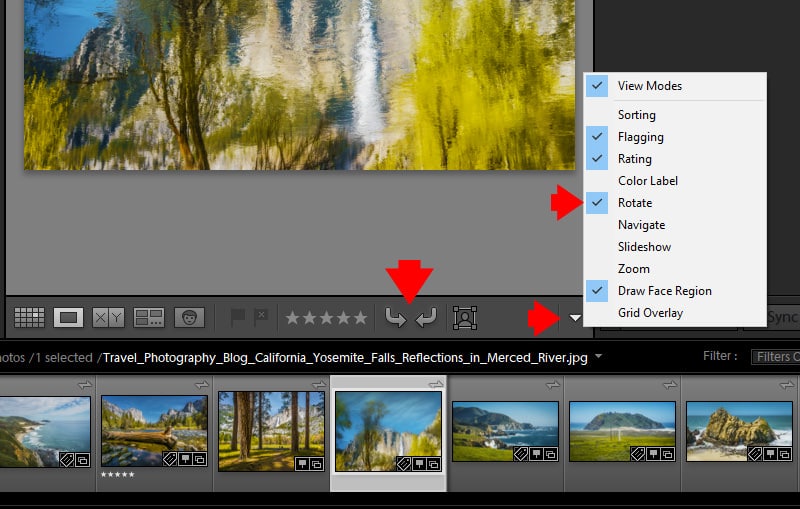Uncheck View Modes in toolbar menu
The height and width of the screenshot is (509, 800).
click(675, 86)
